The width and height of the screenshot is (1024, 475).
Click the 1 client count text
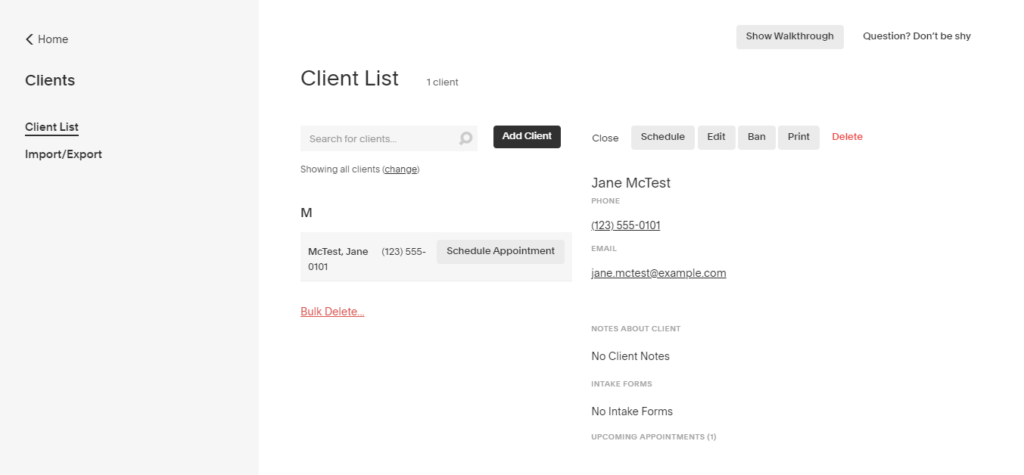pyautogui.click(x=442, y=82)
